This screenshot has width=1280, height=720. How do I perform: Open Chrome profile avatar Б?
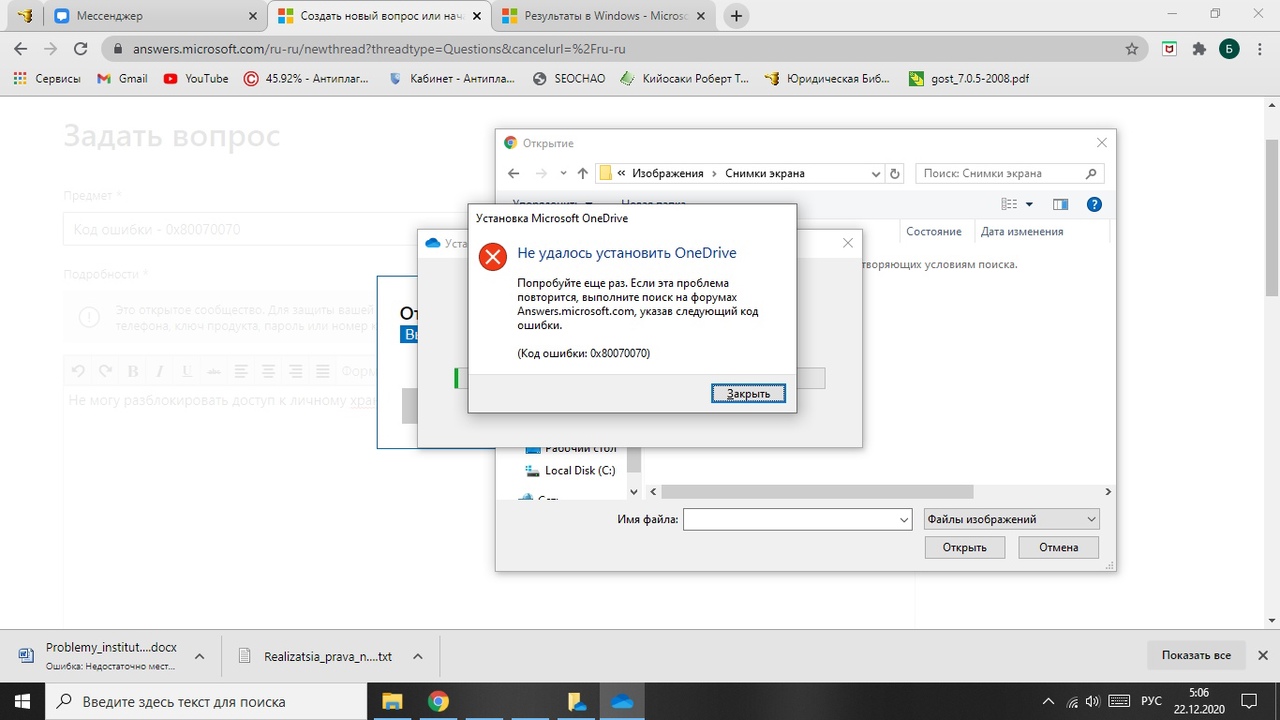click(1229, 48)
